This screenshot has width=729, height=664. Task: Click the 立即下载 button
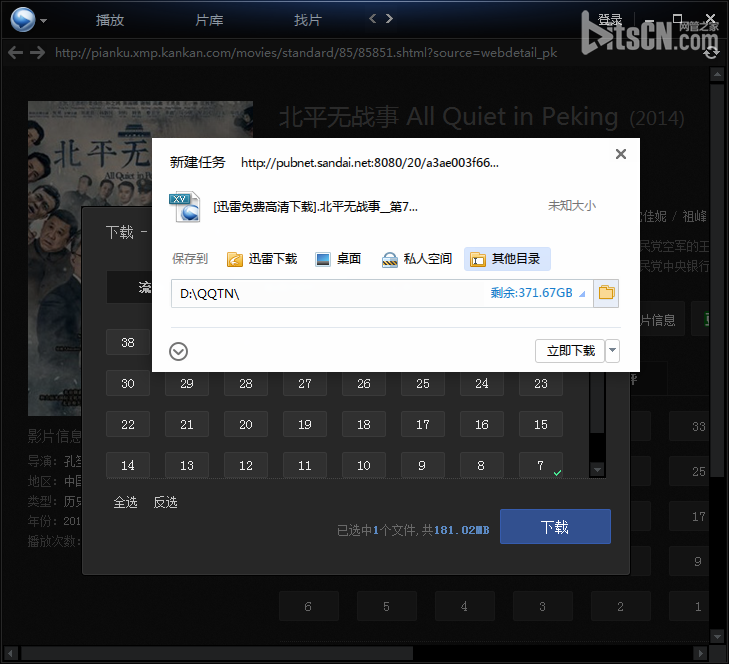570,351
